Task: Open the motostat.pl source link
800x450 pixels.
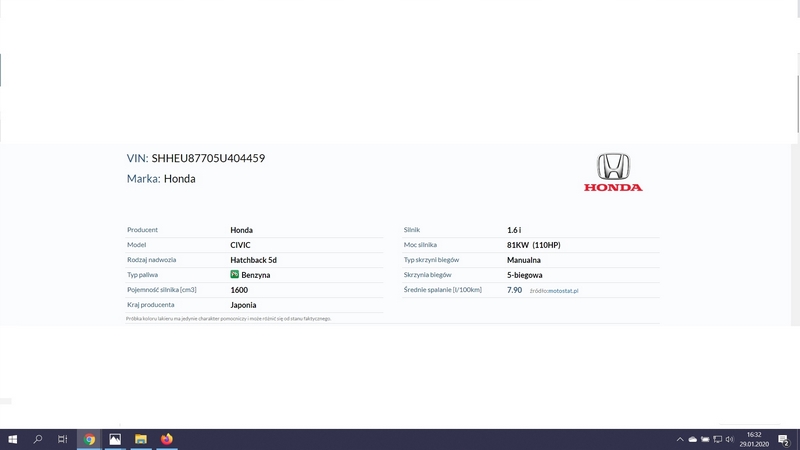Action: [563, 291]
